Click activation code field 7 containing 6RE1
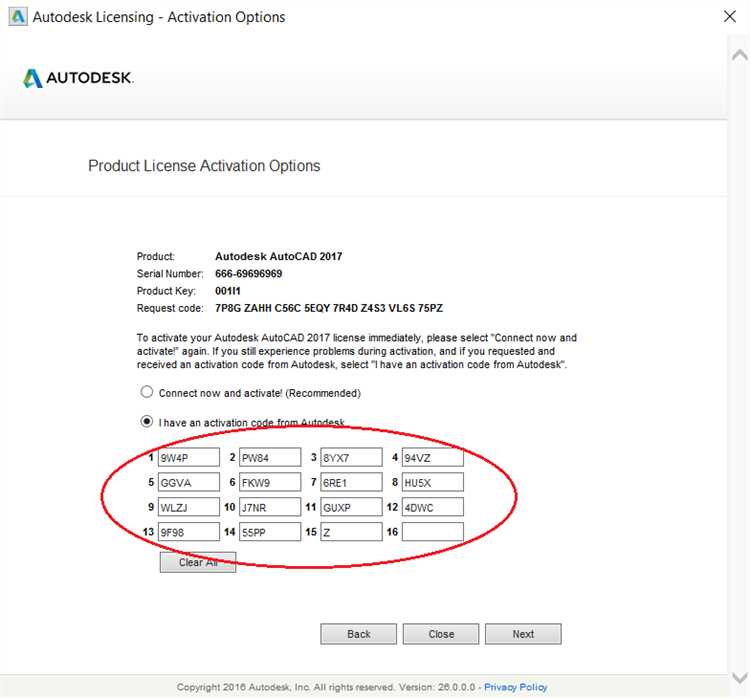The width and height of the screenshot is (750, 698). click(352, 482)
